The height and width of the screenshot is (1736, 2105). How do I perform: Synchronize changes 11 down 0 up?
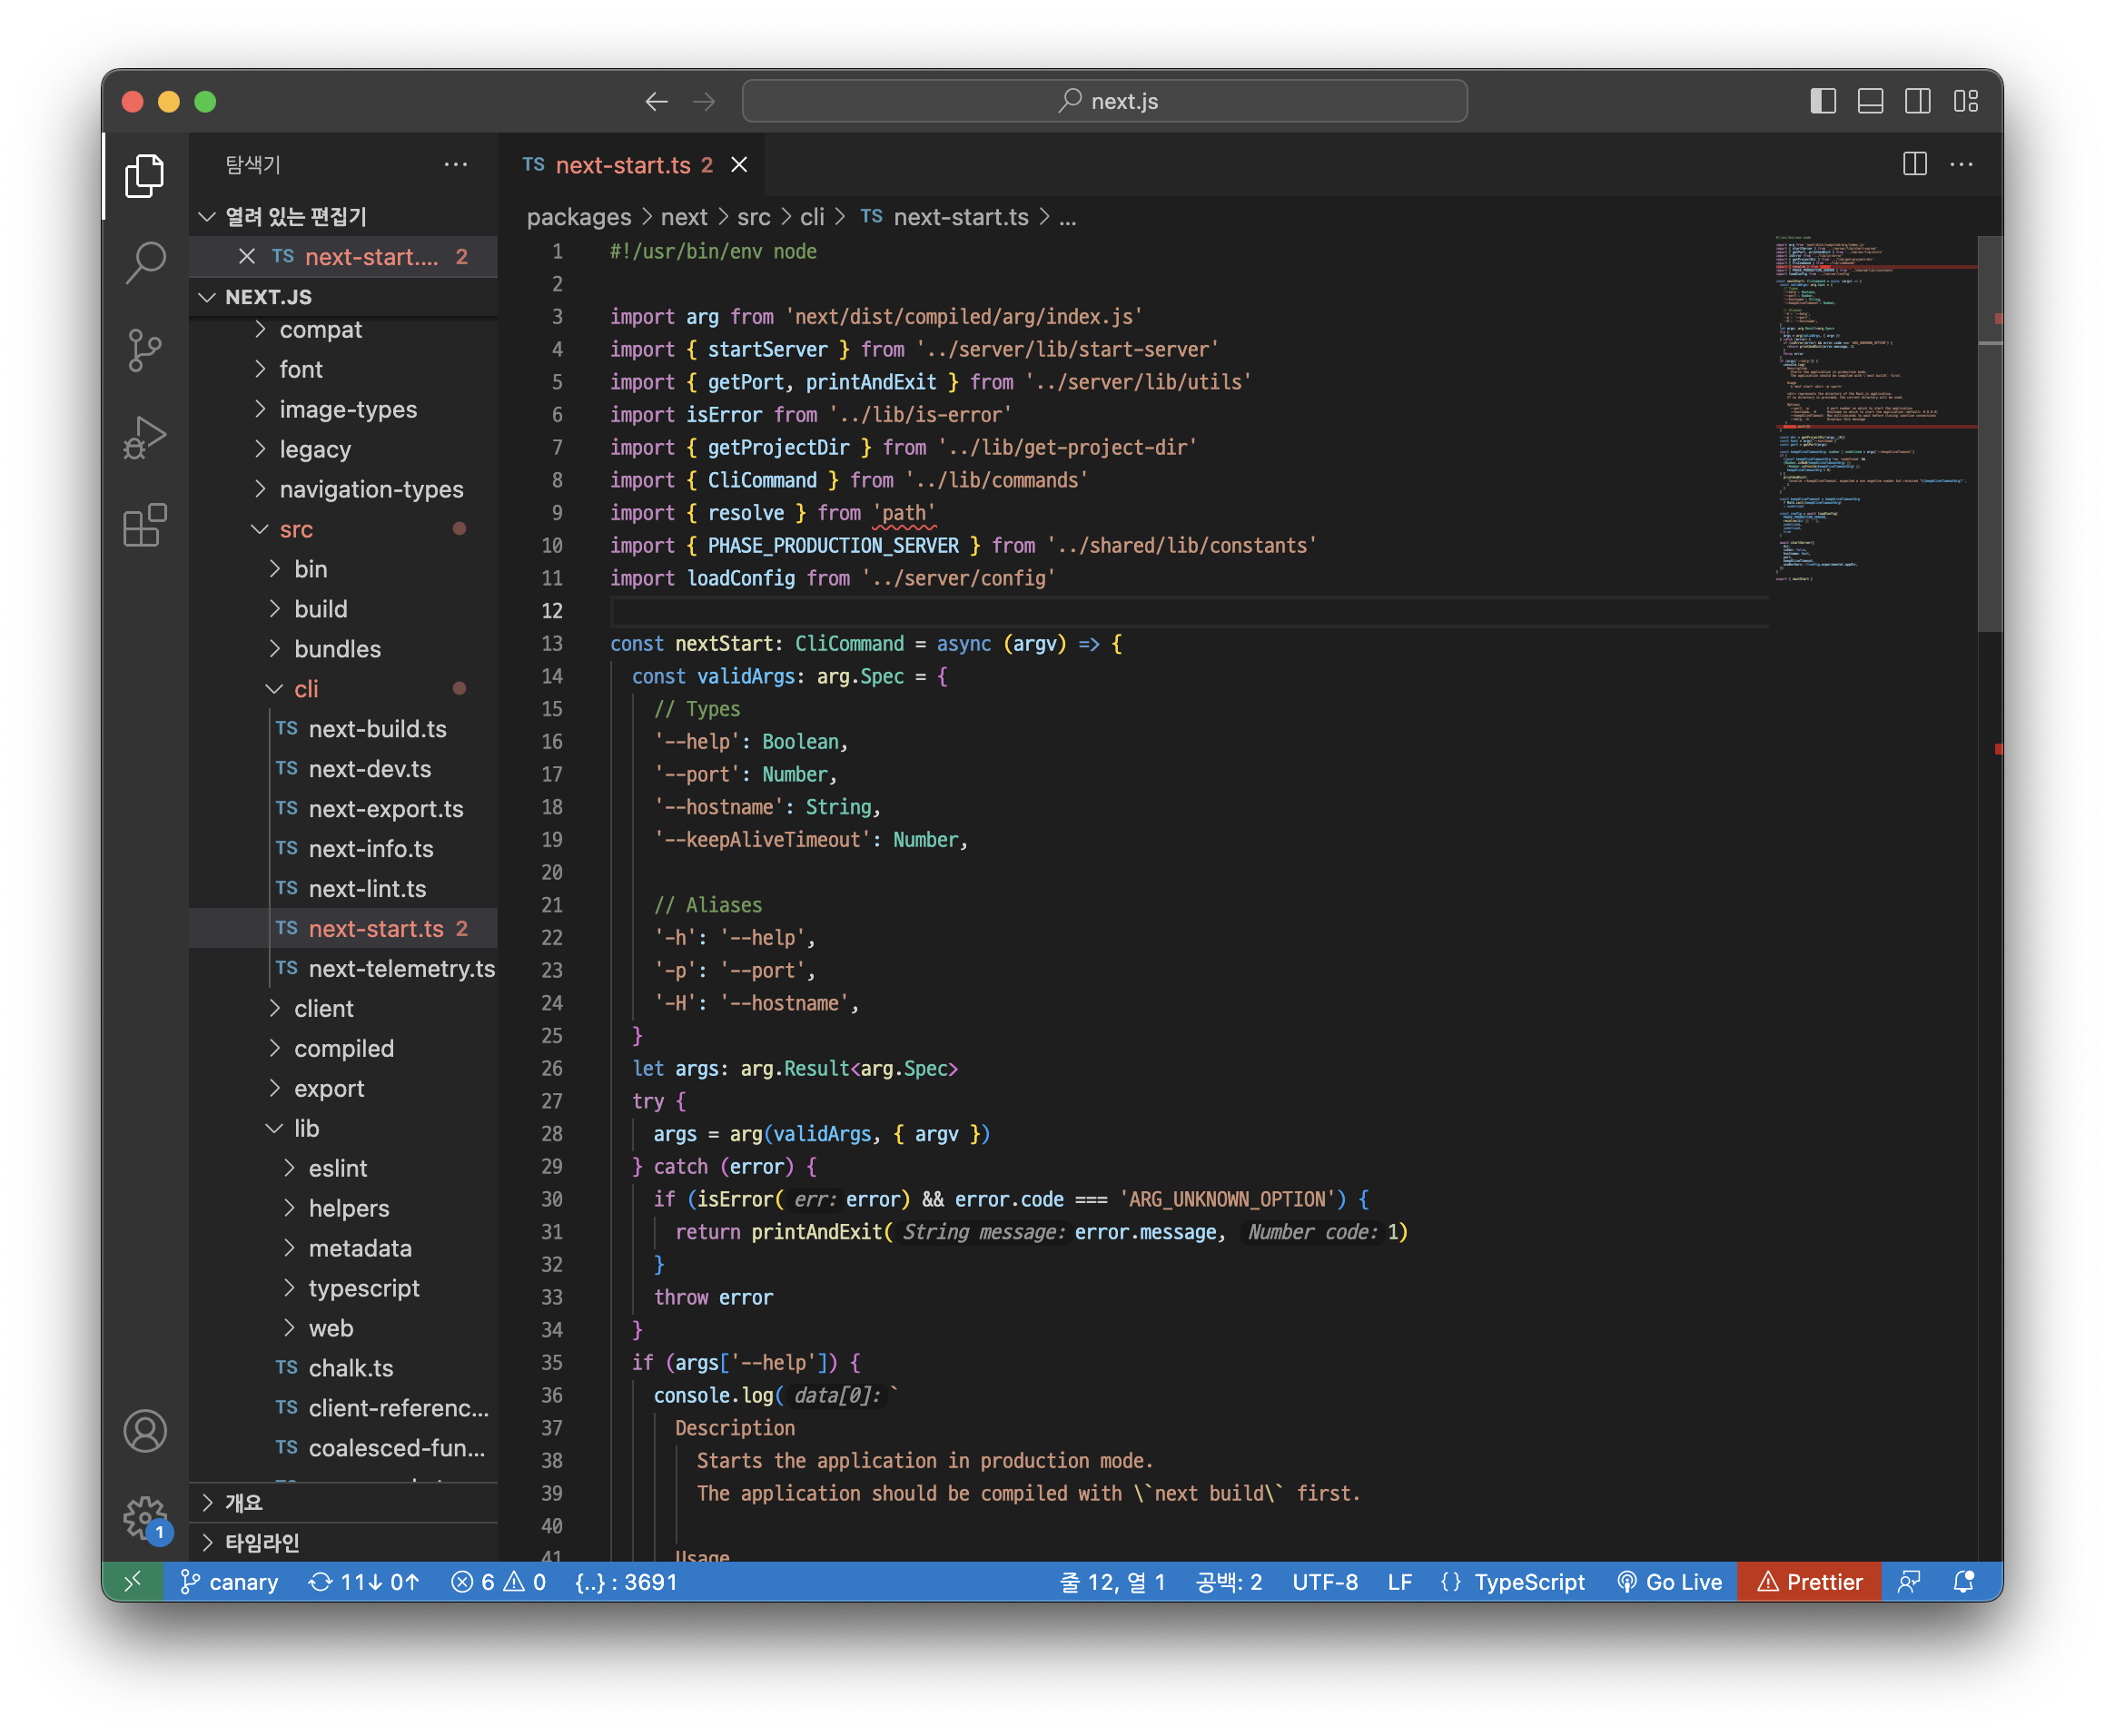click(364, 1581)
